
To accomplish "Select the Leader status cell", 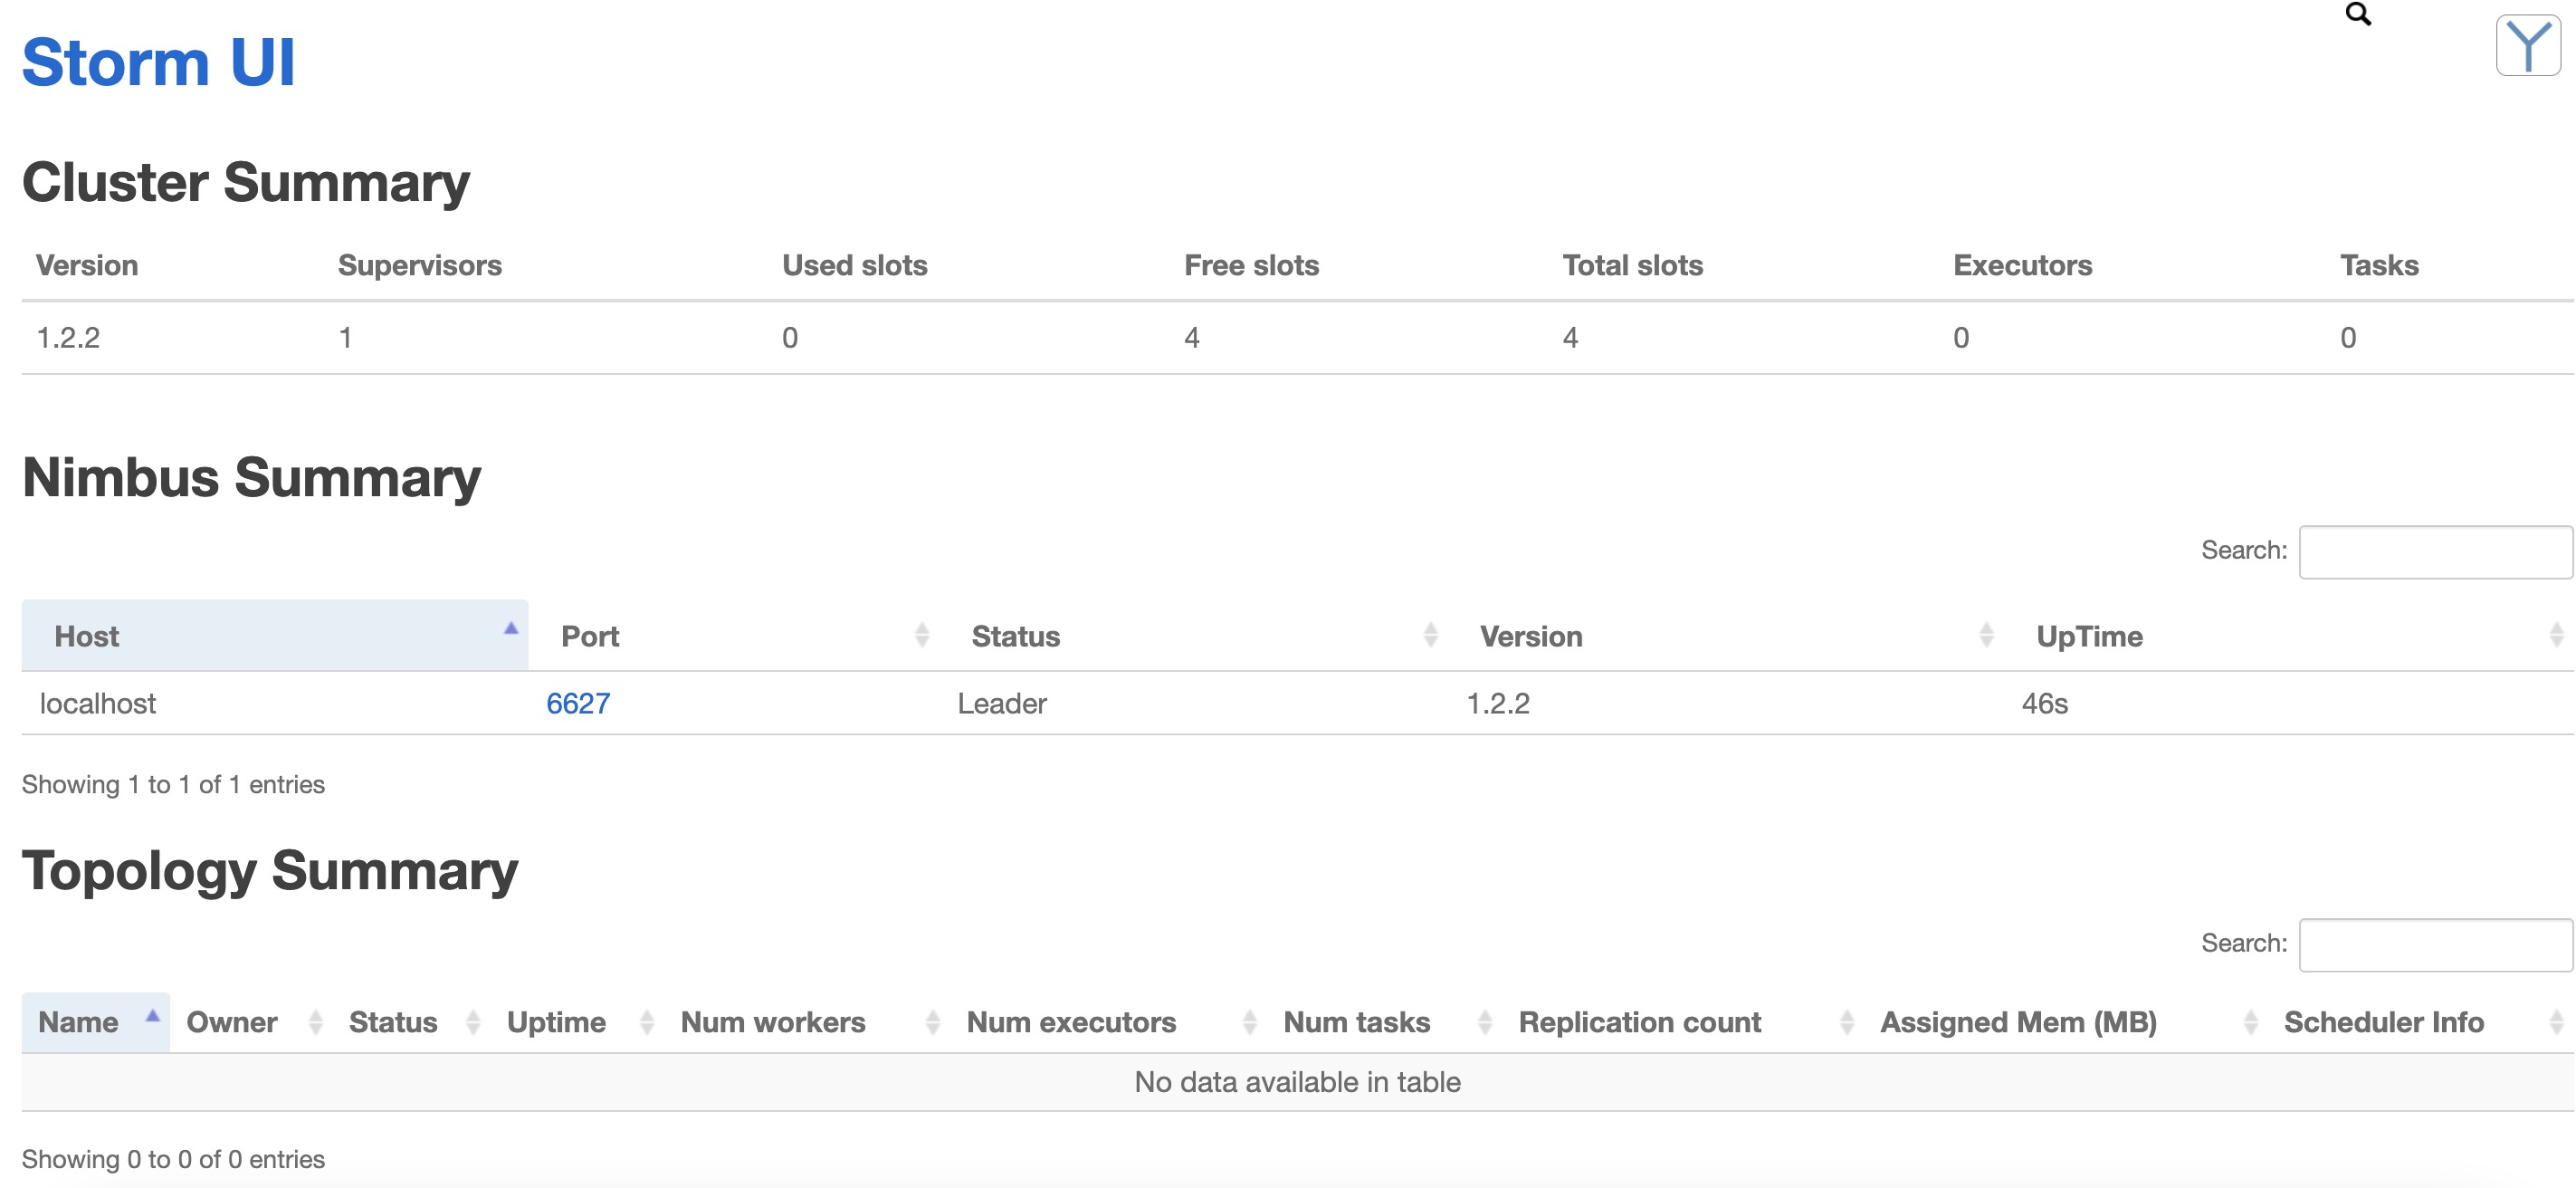I will (1002, 703).
